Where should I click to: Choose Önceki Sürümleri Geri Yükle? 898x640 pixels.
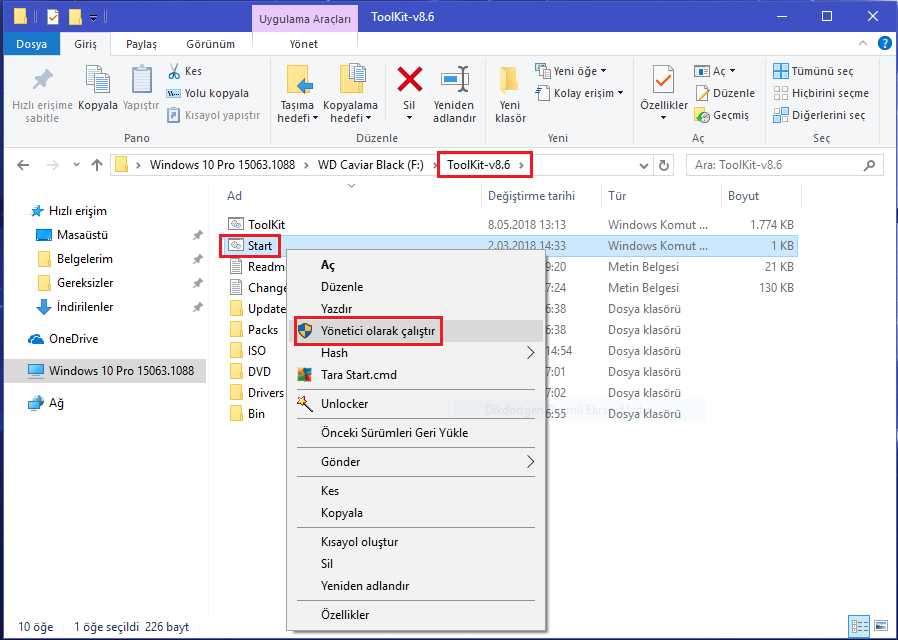(416, 433)
